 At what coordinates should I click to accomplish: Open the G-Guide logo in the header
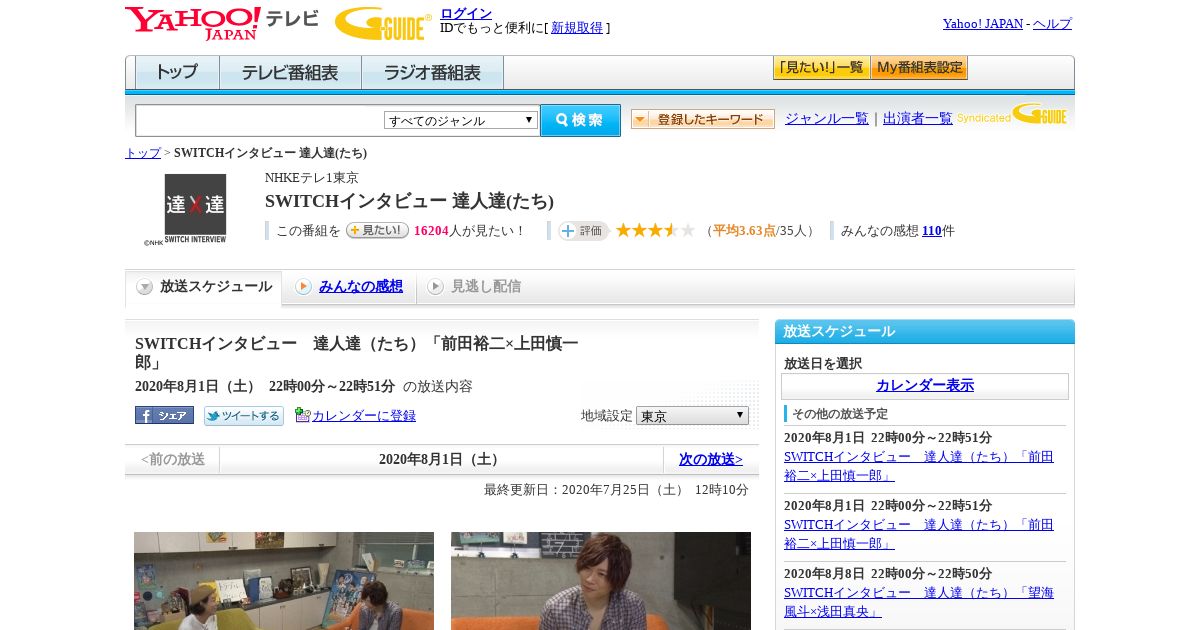pyautogui.click(x=383, y=24)
